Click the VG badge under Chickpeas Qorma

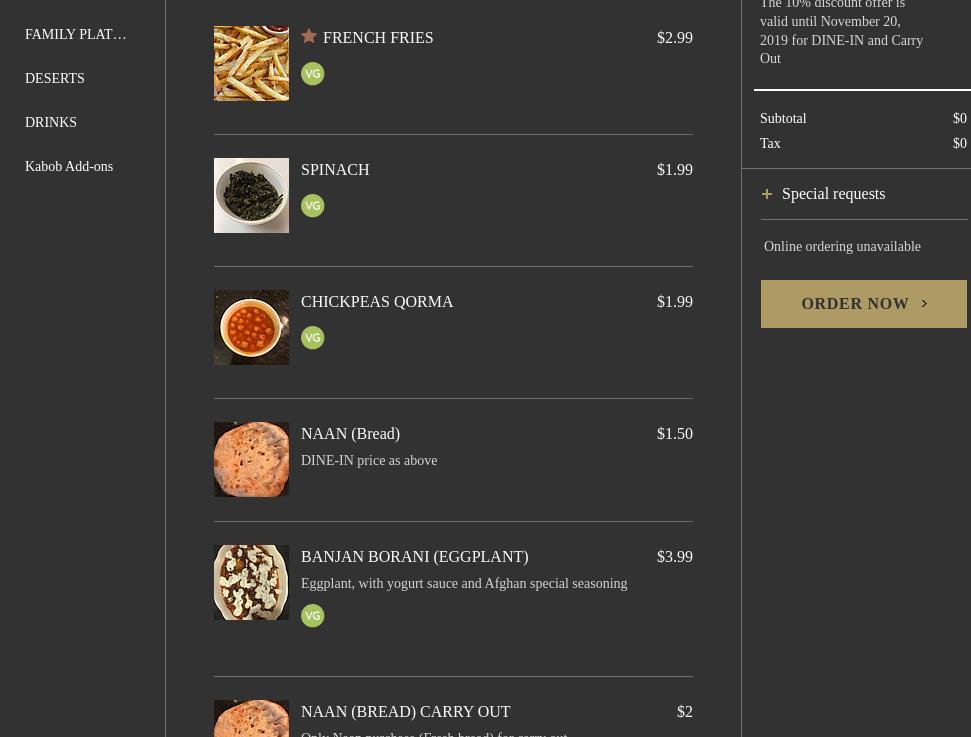(x=313, y=338)
